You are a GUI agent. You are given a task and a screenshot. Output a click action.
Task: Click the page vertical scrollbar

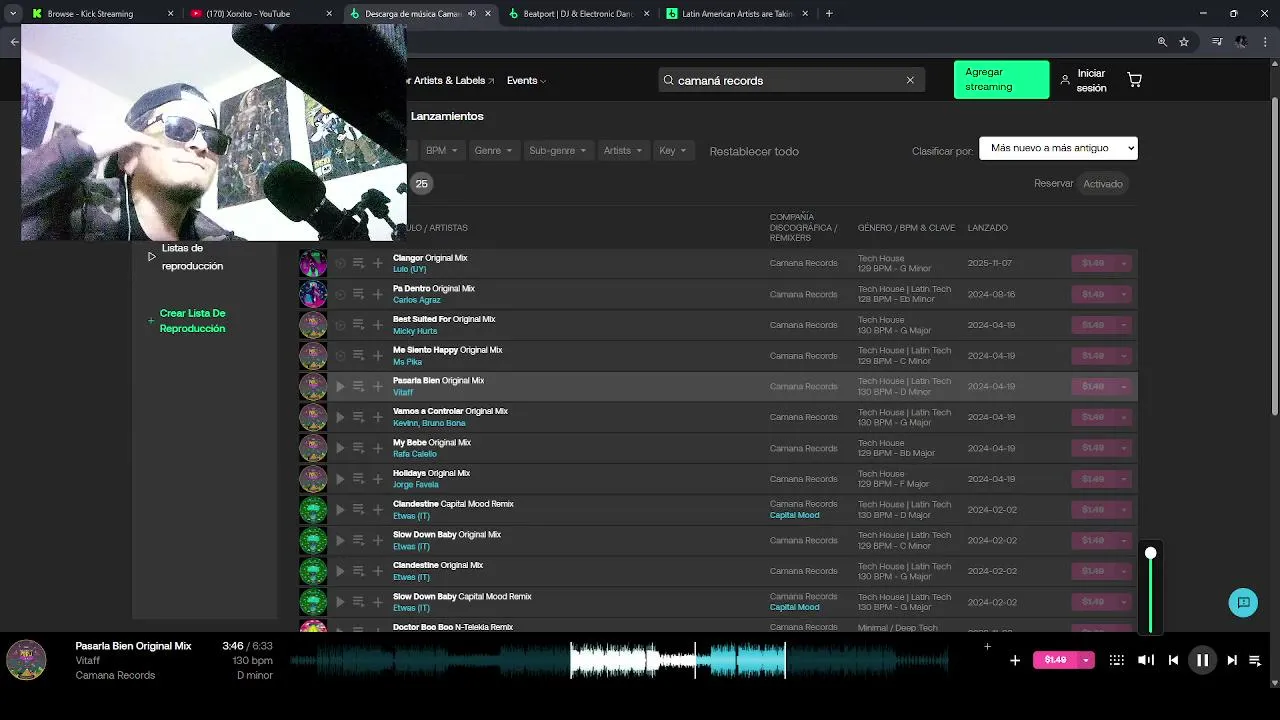click(1274, 258)
